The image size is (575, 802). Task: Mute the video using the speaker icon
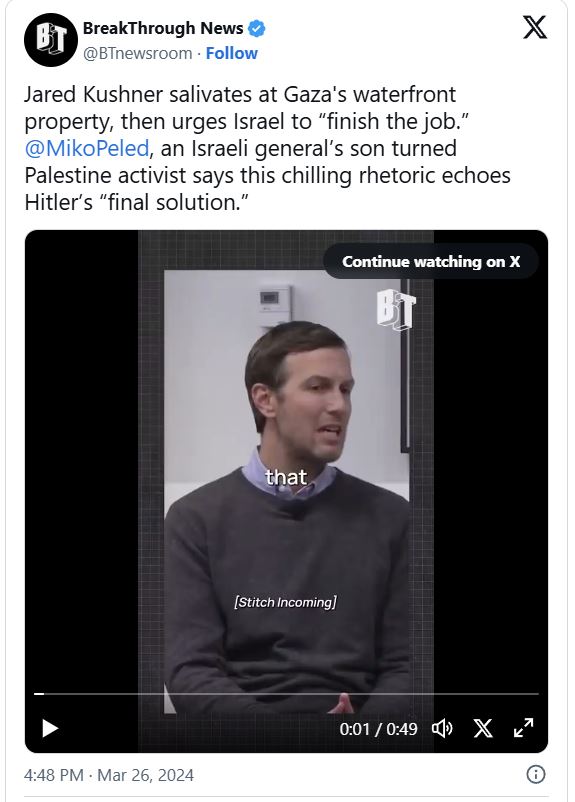442,728
